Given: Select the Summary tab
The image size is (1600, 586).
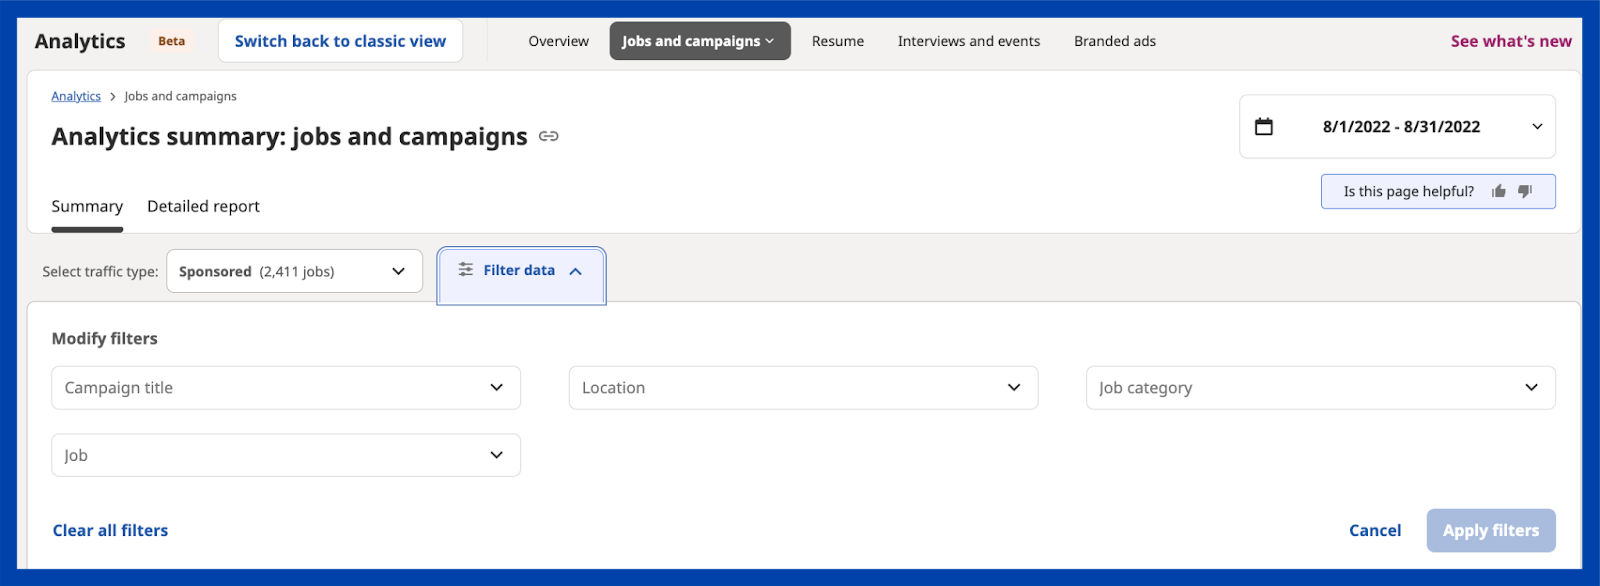Looking at the screenshot, I should [x=87, y=206].
